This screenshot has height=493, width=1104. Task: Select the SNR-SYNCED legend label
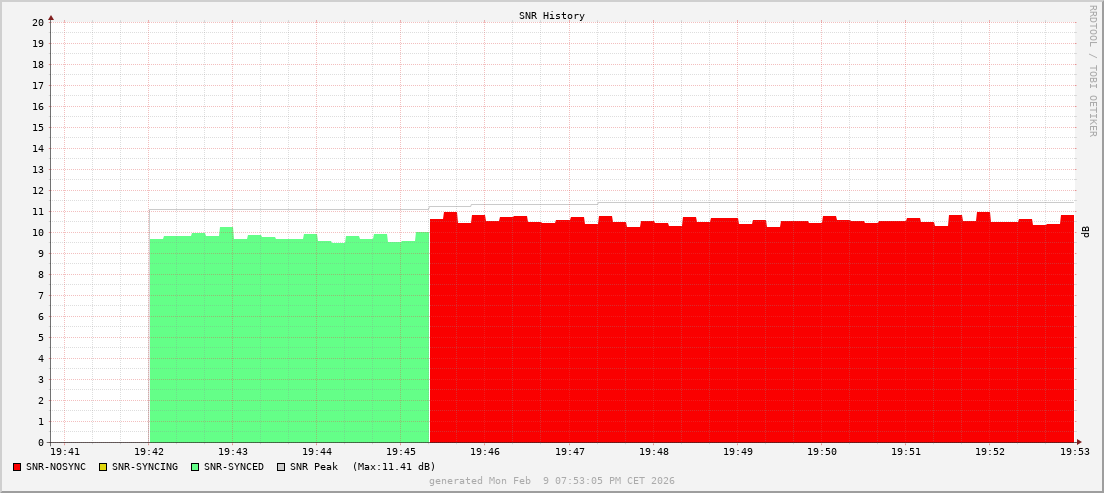click(234, 467)
